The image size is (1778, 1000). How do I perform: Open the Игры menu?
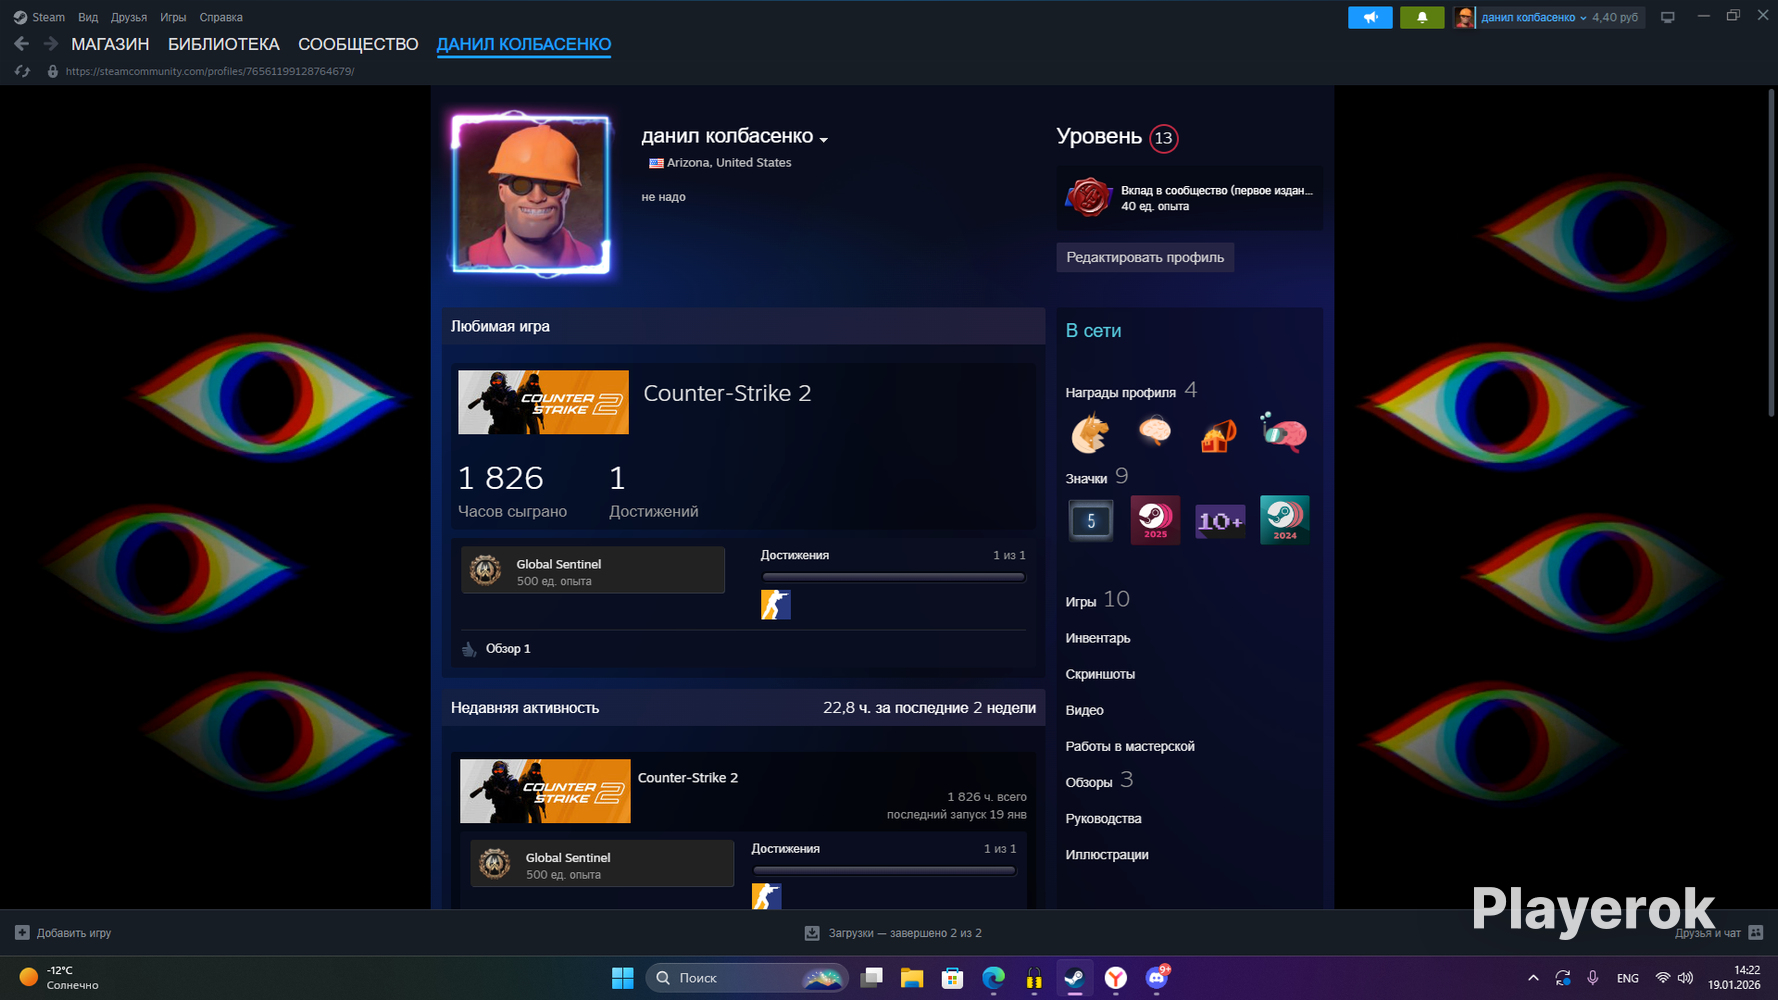click(173, 17)
